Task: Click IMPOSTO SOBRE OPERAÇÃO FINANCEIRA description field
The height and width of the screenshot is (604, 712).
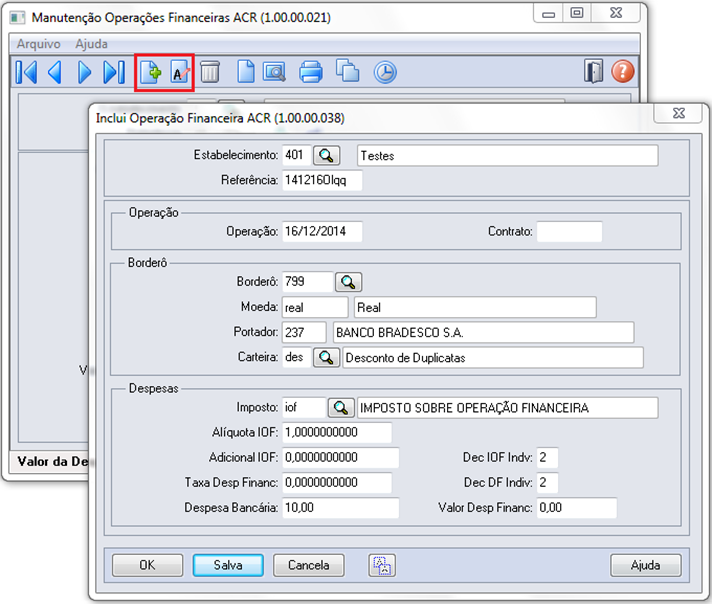Action: click(508, 408)
